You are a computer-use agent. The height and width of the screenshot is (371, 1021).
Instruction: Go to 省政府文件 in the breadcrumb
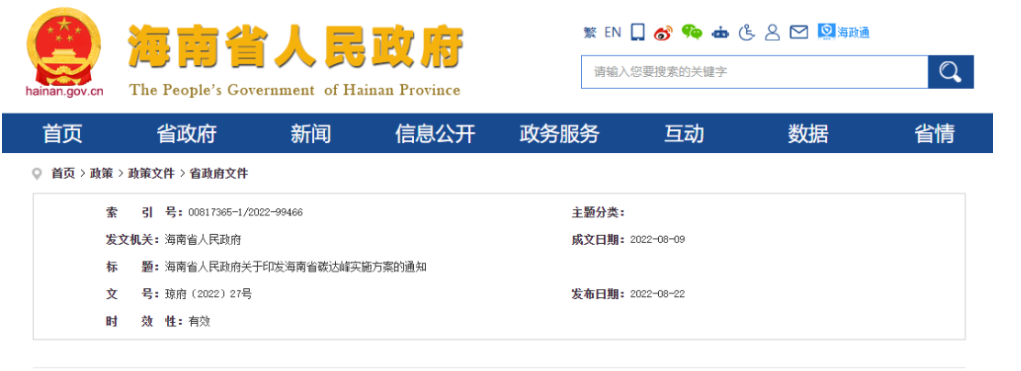click(219, 174)
